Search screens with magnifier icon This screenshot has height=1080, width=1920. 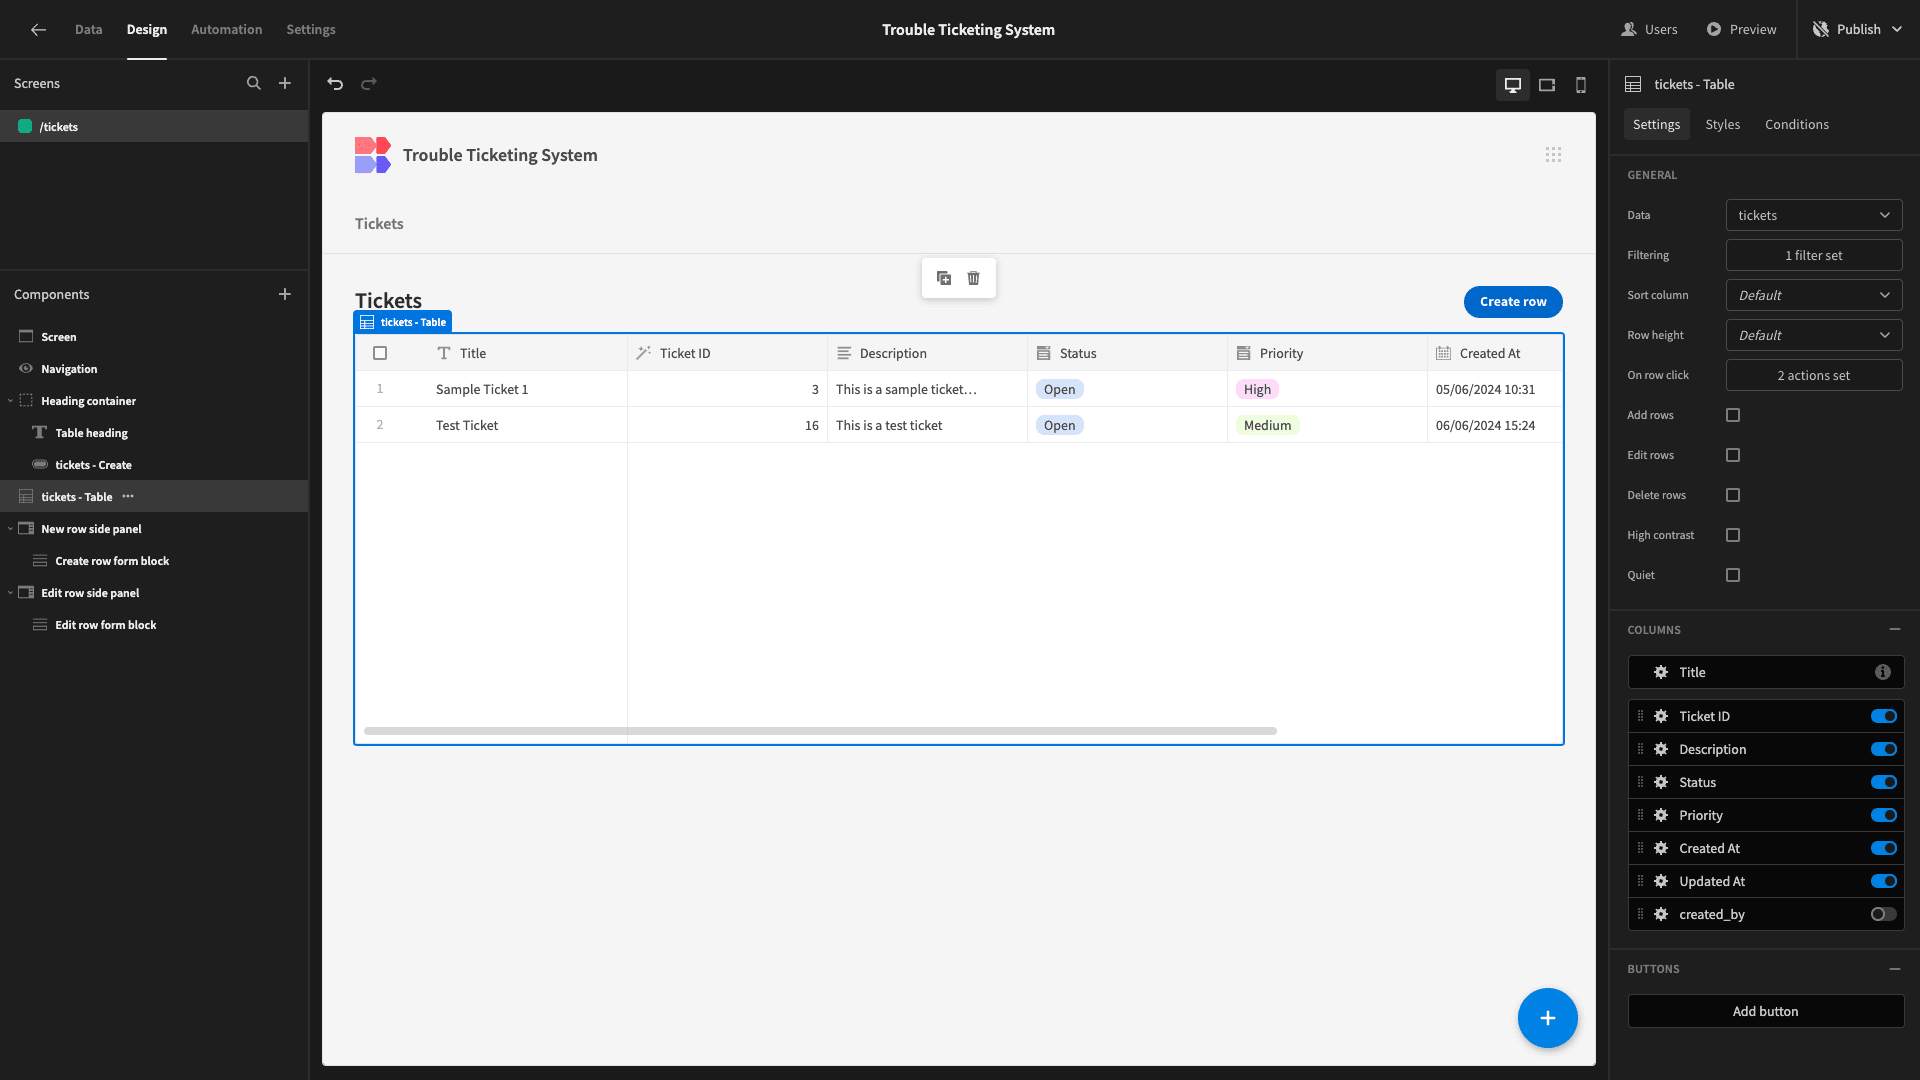[254, 84]
